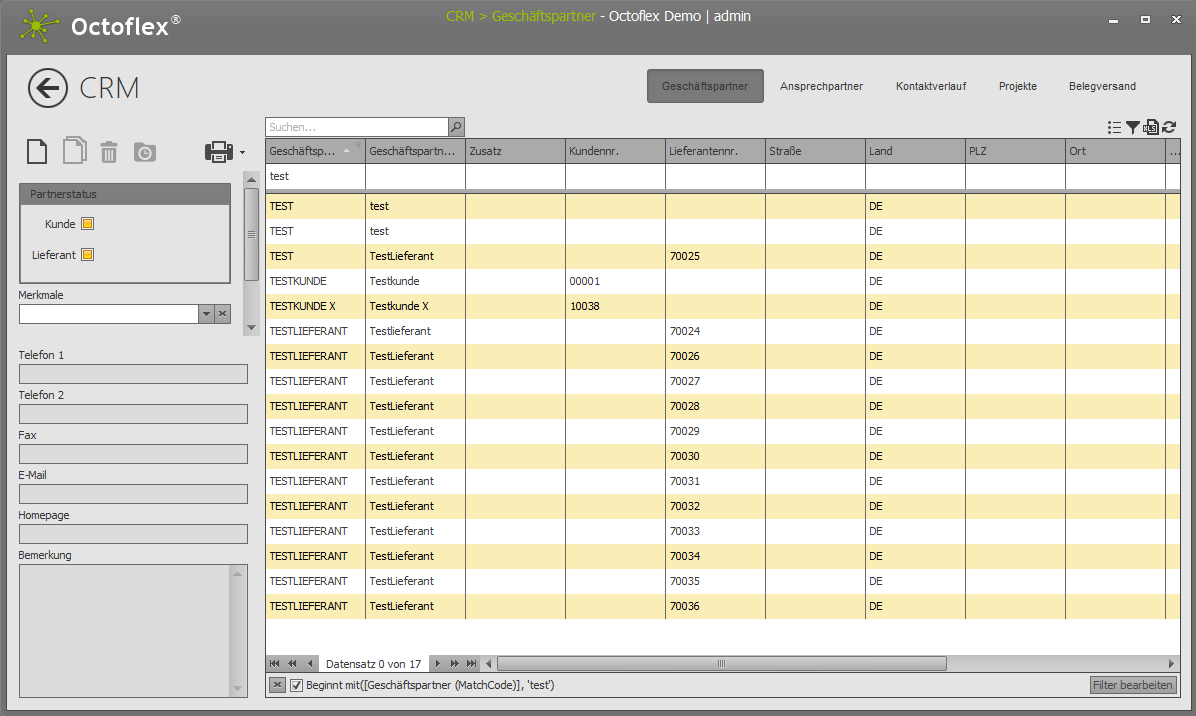1196x716 pixels.
Task: Open the column chooser list icon
Action: pyautogui.click(x=1115, y=127)
